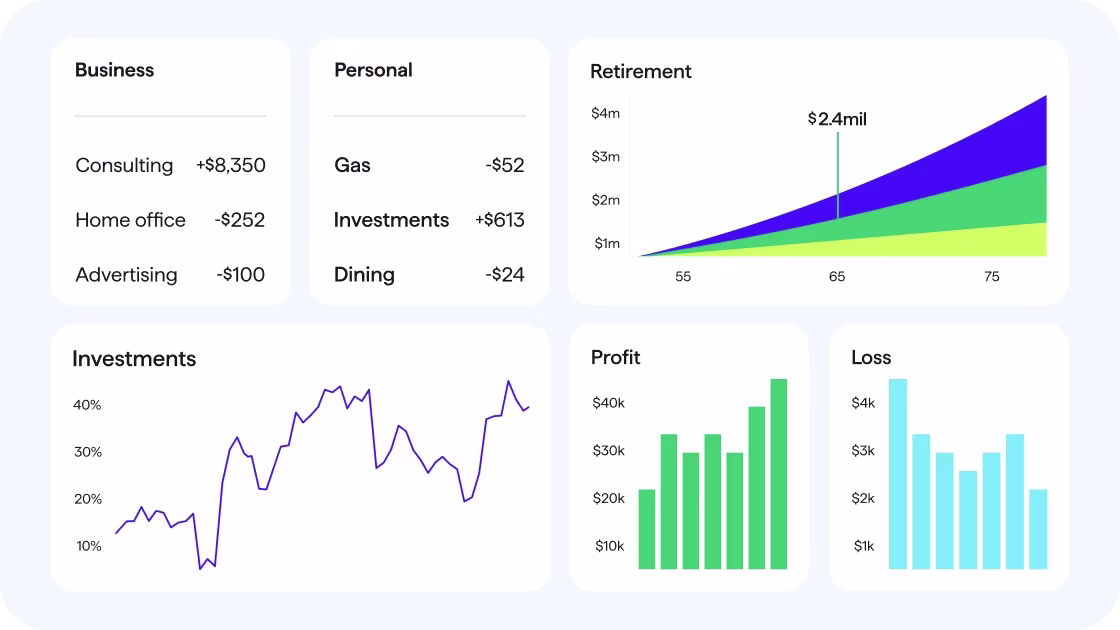Click the $2.4mil annotation marker
This screenshot has height=630, width=1120.
[x=837, y=118]
